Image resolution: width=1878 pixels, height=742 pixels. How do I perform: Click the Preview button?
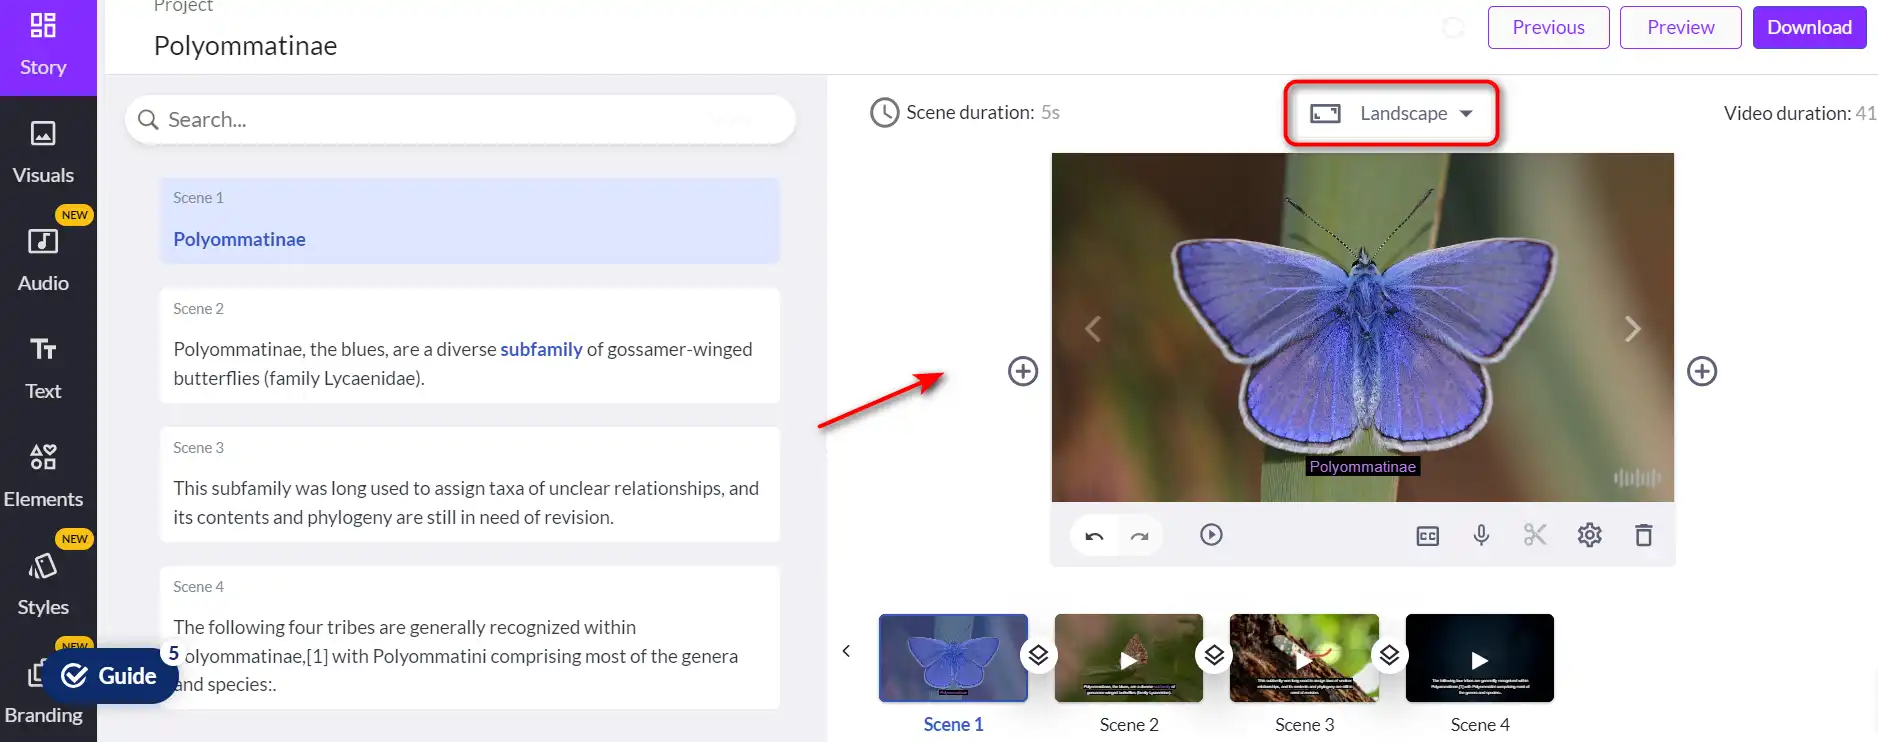1680,27
